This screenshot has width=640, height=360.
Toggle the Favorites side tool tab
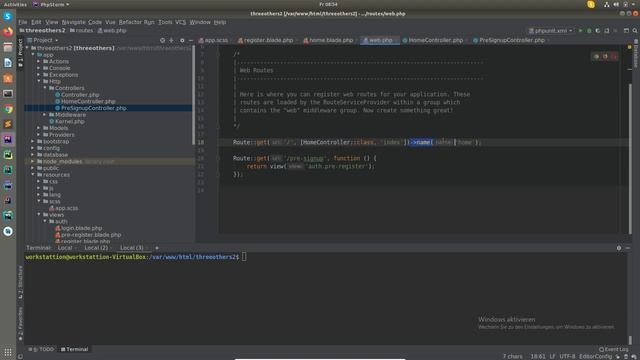pos(20,324)
